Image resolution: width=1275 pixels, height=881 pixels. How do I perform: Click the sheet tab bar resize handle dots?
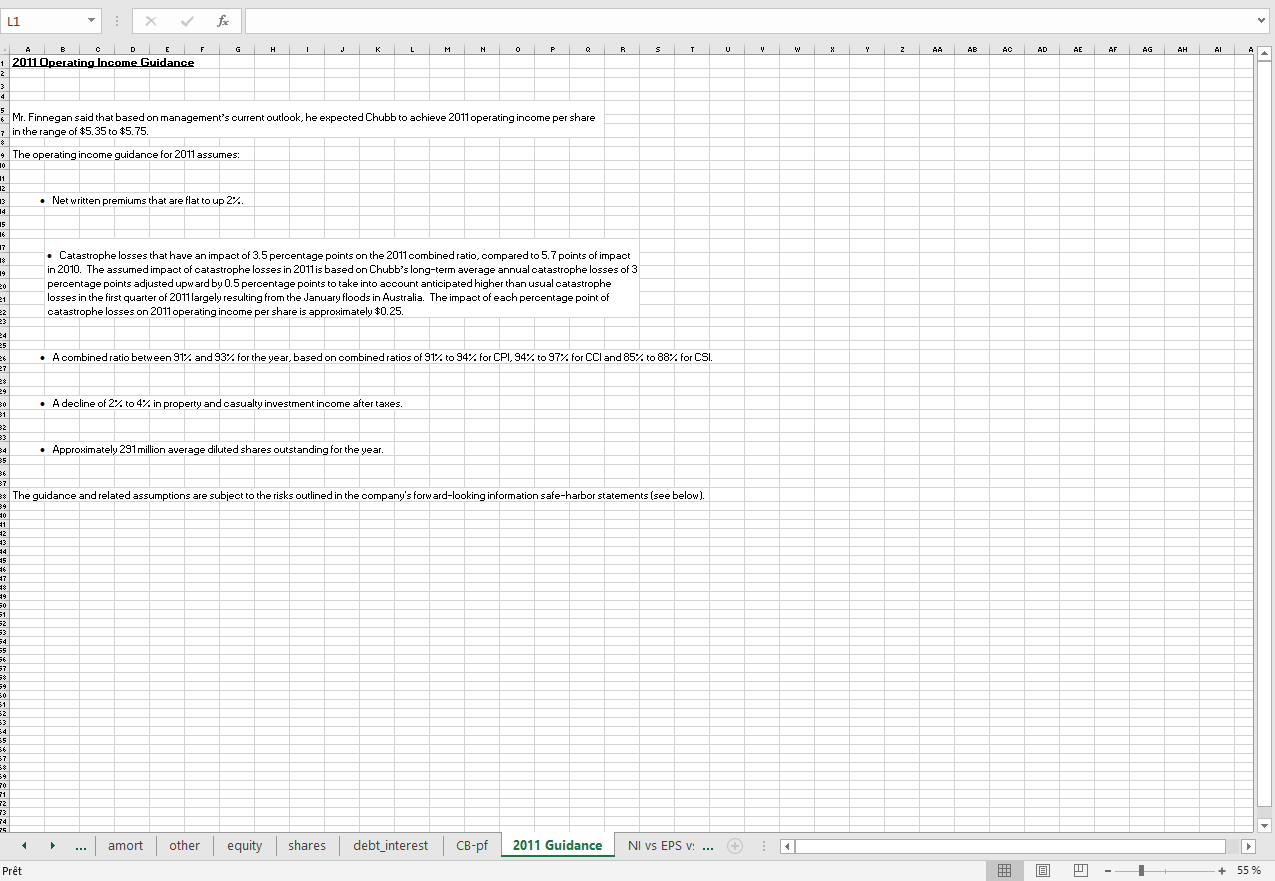tap(766, 846)
